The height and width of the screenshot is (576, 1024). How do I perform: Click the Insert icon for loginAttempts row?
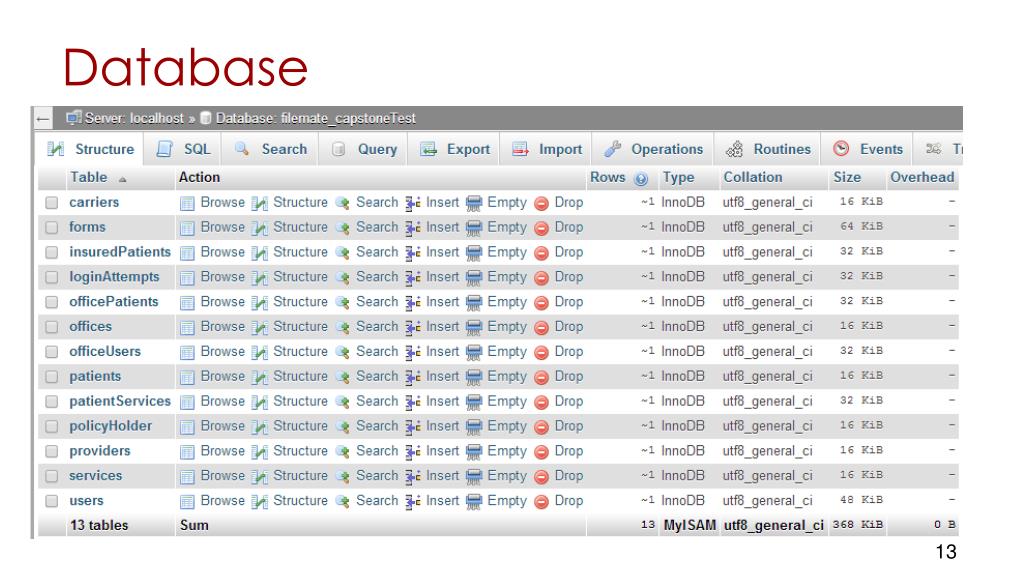click(x=413, y=278)
